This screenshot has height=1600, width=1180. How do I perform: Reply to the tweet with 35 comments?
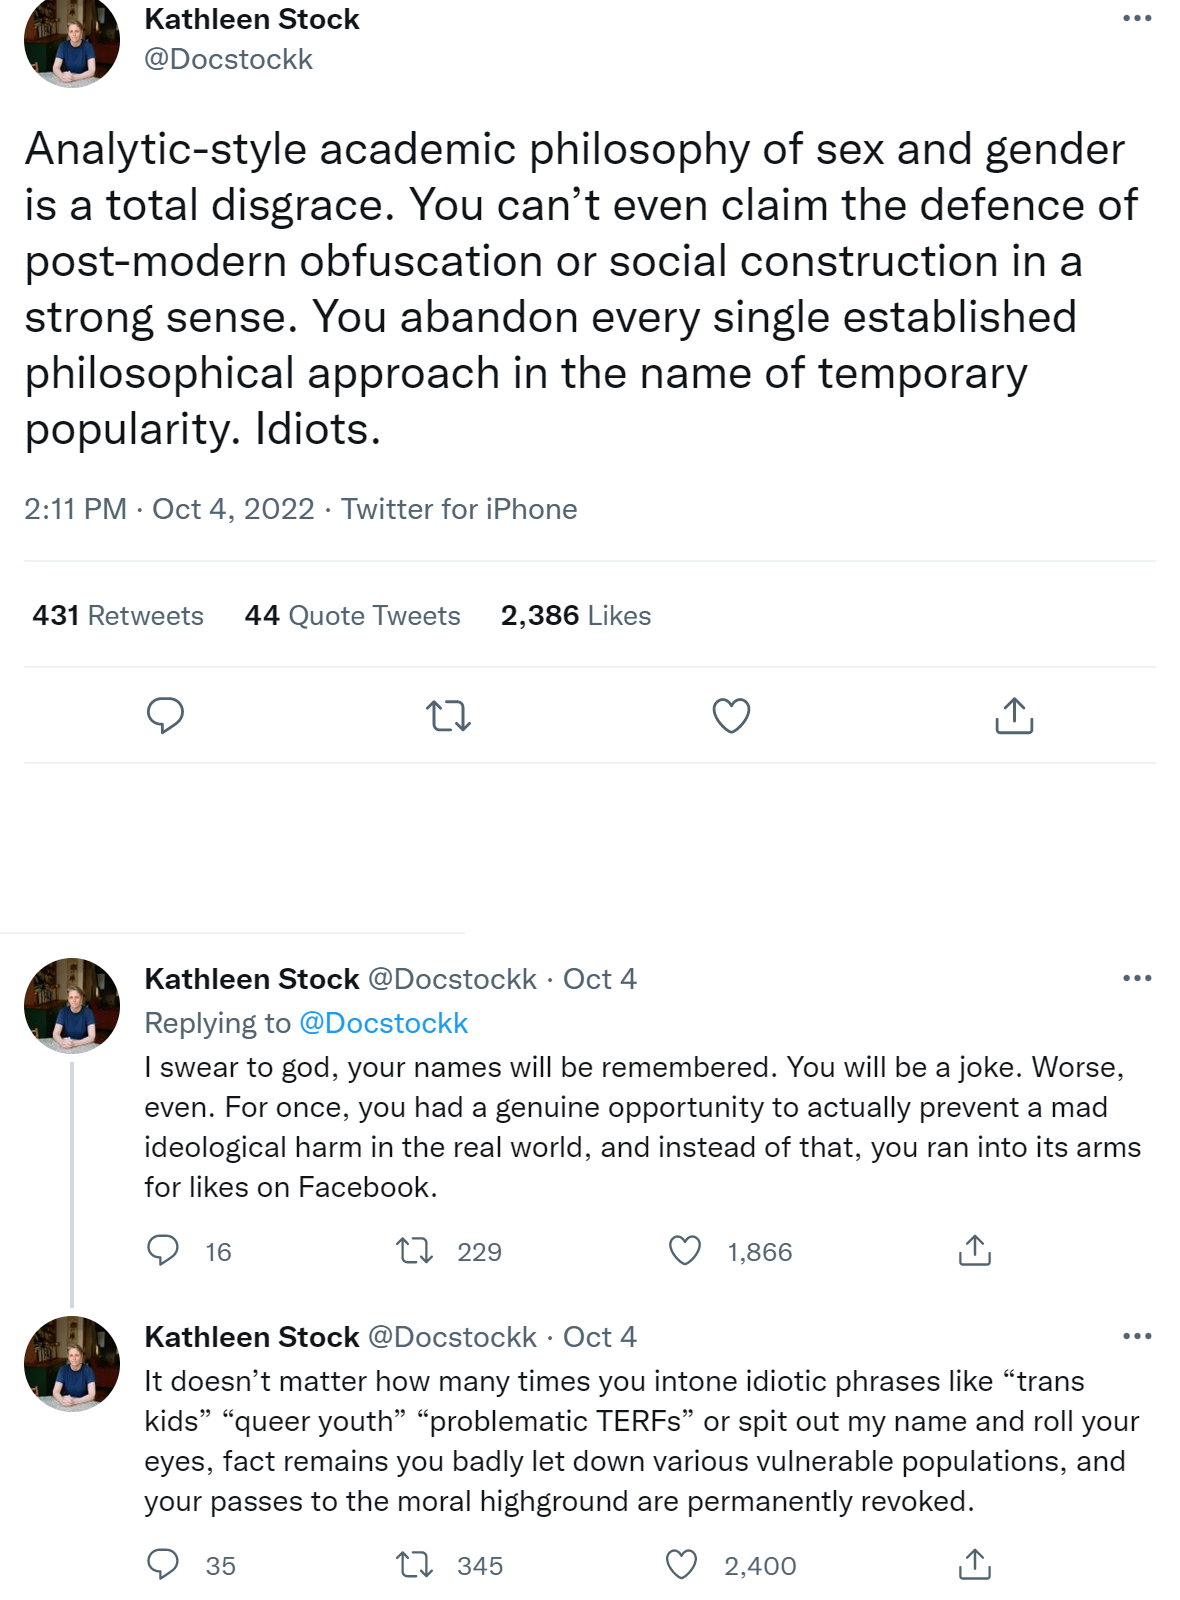point(163,1564)
